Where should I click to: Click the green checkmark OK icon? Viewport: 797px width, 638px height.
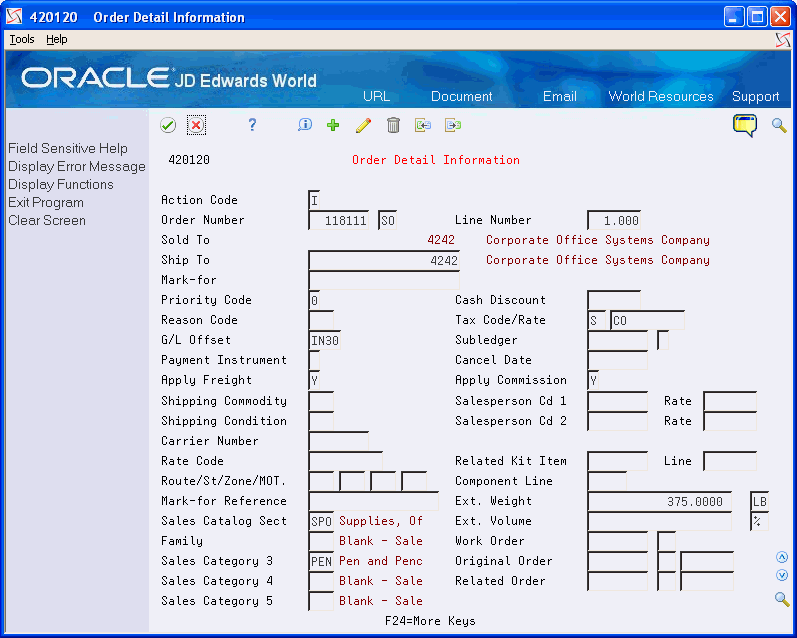[x=168, y=125]
